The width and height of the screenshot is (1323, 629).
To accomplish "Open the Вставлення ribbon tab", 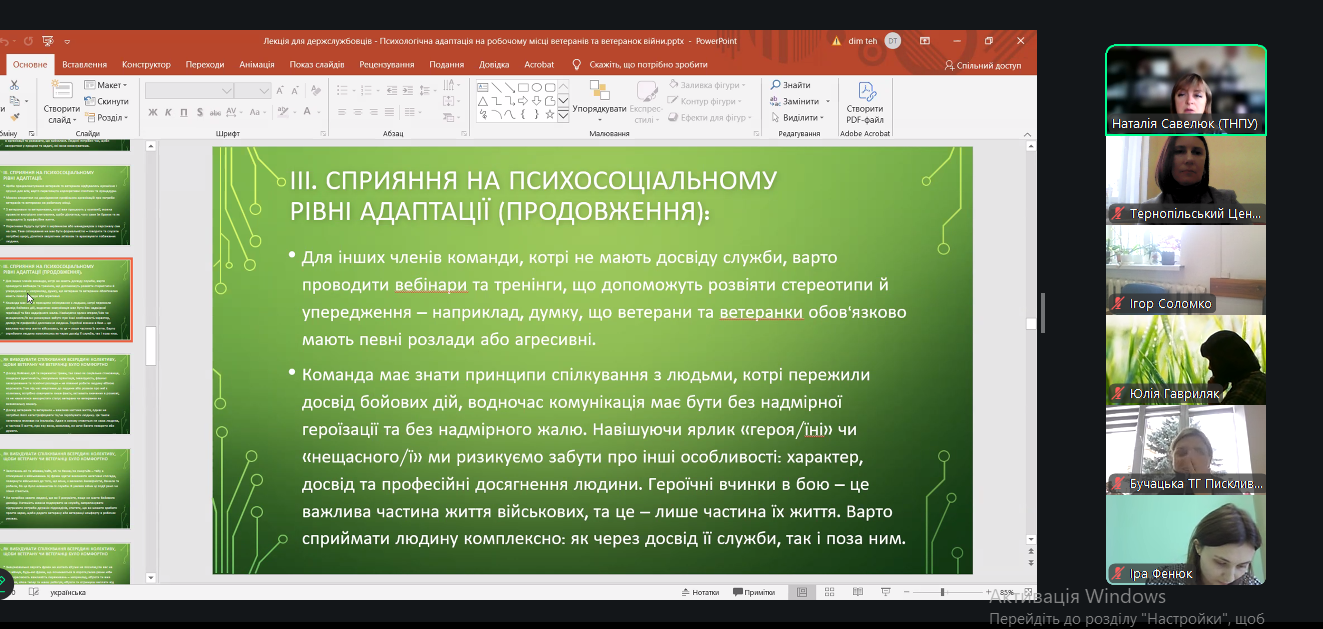I will coord(84,64).
